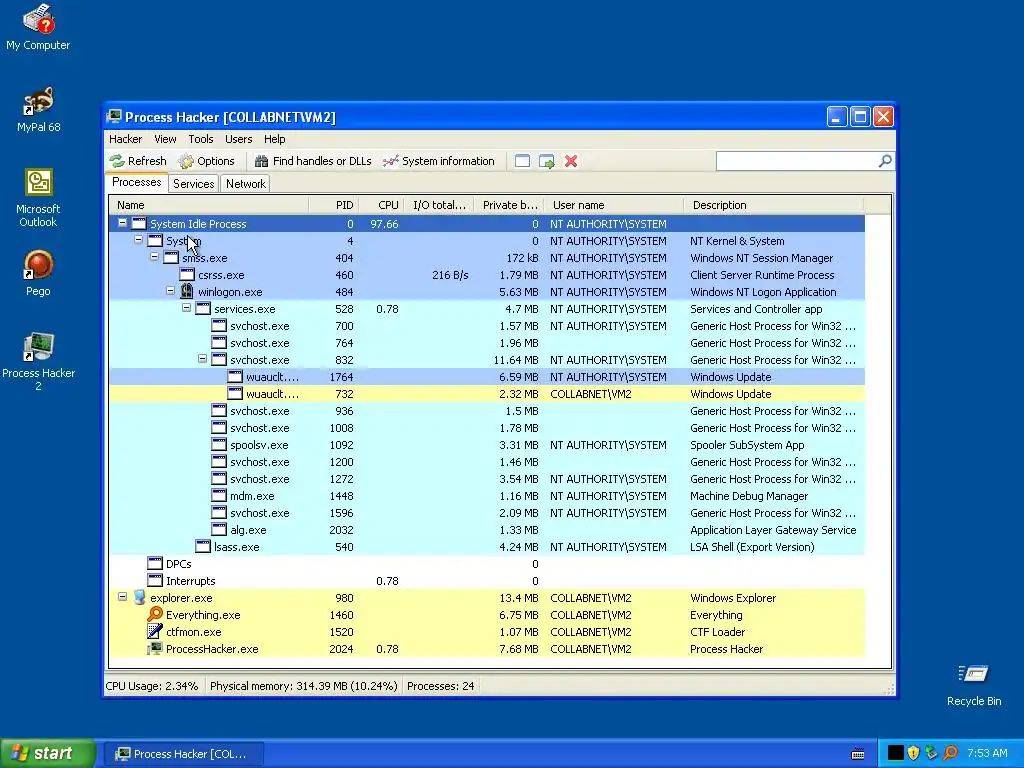This screenshot has height=768, width=1024.
Task: Select the alg.exe process row
Action: point(487,530)
